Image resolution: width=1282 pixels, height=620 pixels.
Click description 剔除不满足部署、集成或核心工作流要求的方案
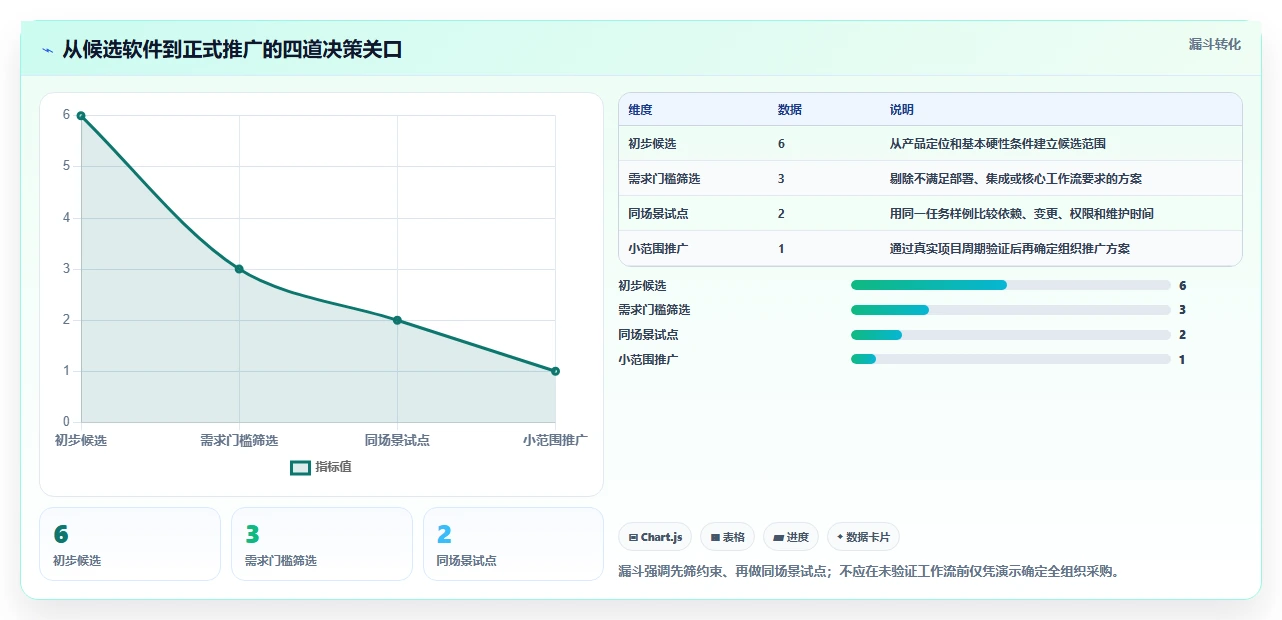click(1015, 179)
